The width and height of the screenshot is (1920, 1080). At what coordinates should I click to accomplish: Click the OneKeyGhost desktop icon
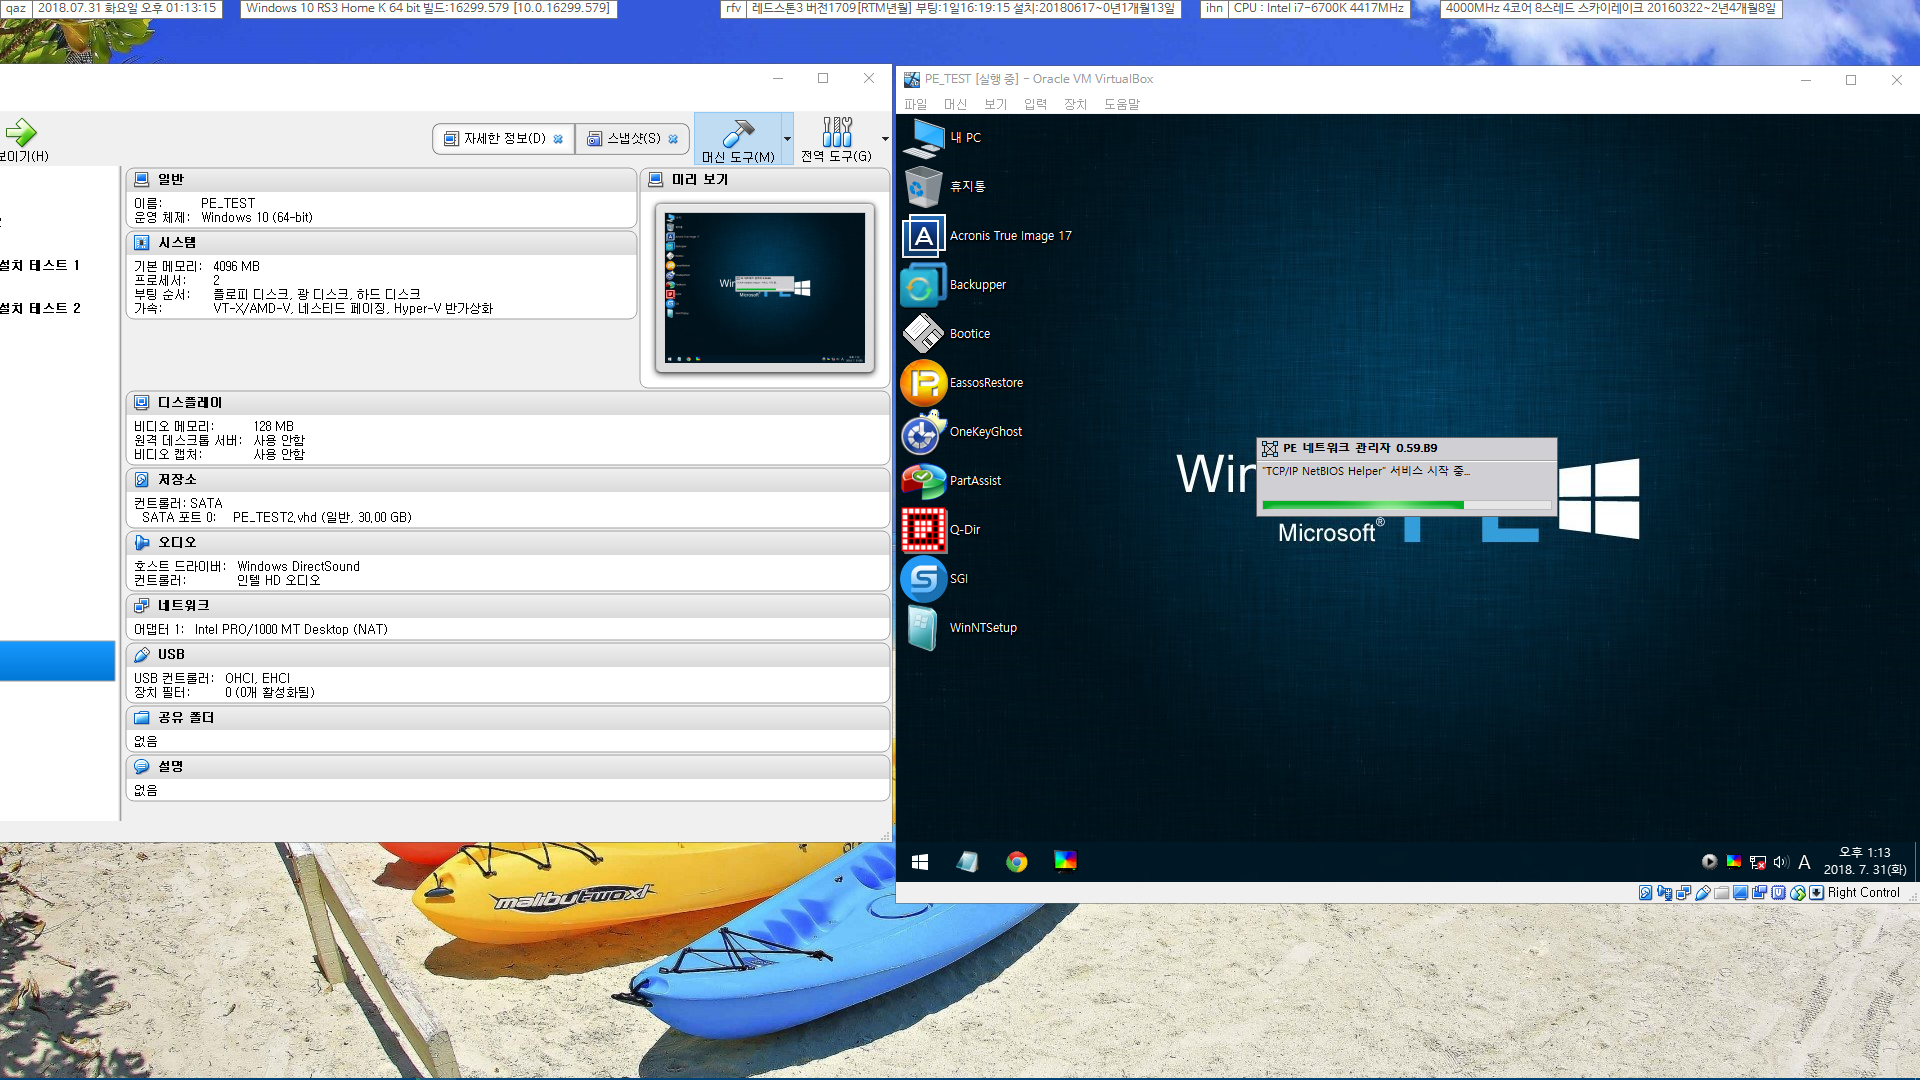pos(924,432)
